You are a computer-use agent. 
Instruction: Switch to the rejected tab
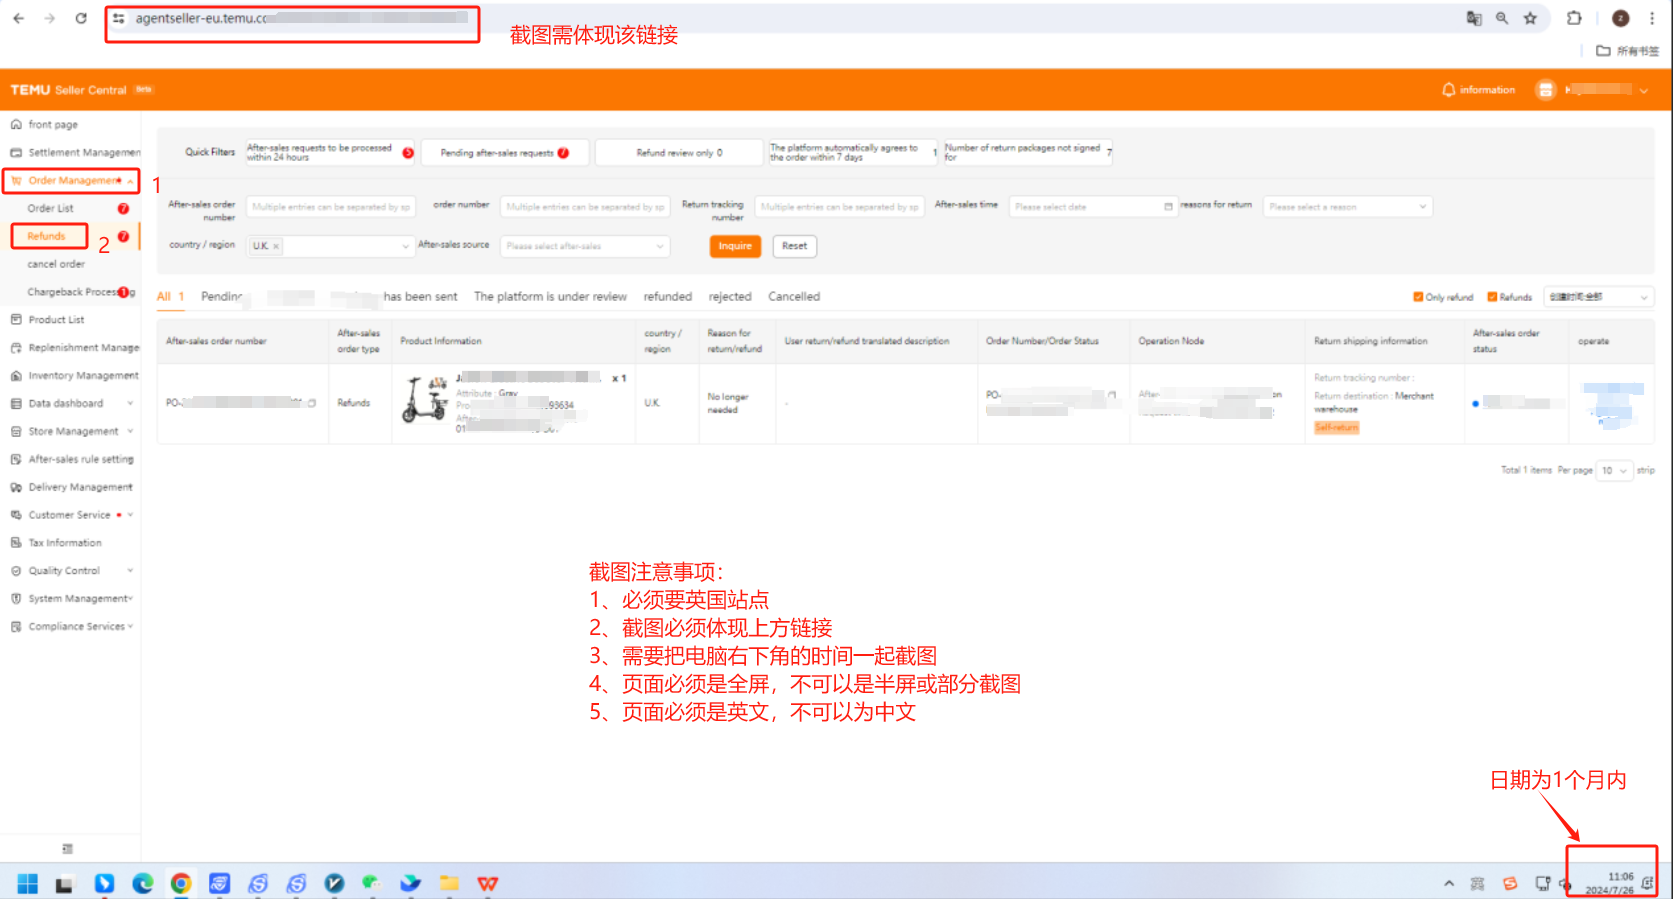(730, 297)
